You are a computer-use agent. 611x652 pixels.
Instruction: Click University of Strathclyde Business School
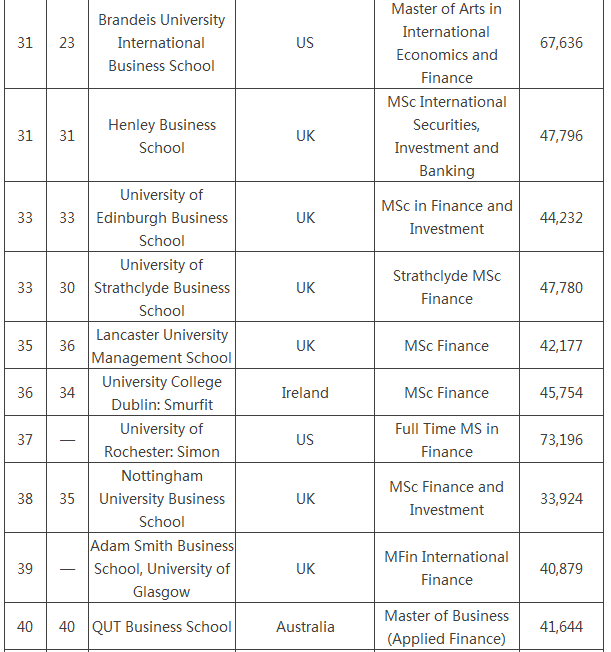point(161,287)
